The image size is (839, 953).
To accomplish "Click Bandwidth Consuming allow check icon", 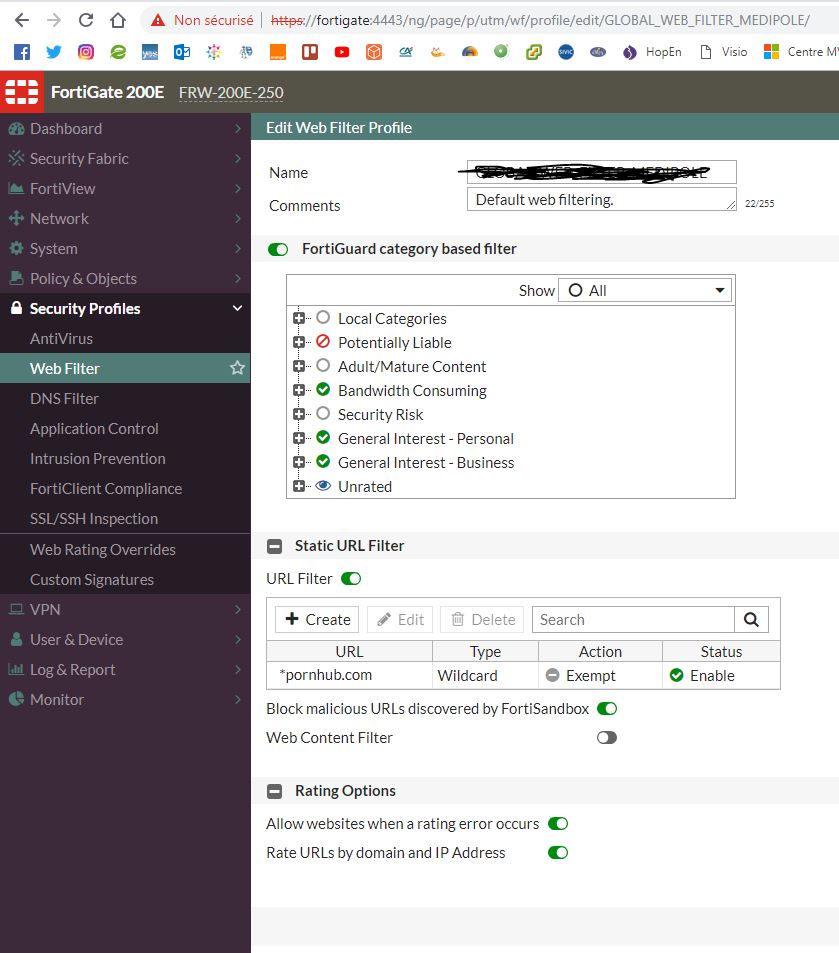I will coord(323,390).
